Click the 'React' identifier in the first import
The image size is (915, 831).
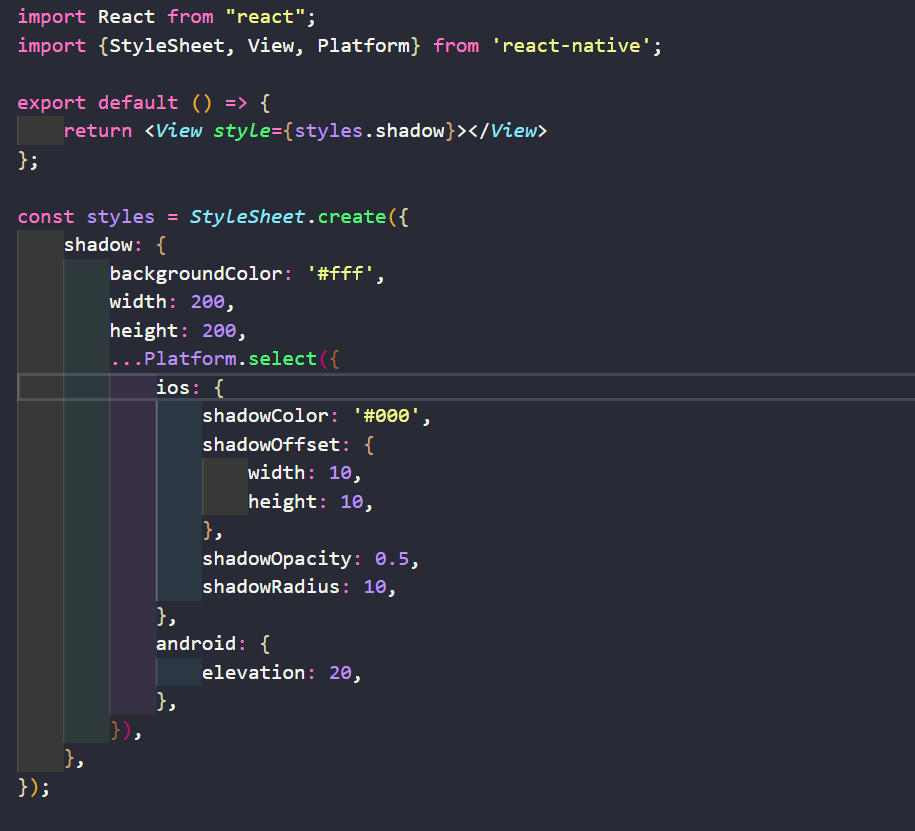(x=127, y=17)
